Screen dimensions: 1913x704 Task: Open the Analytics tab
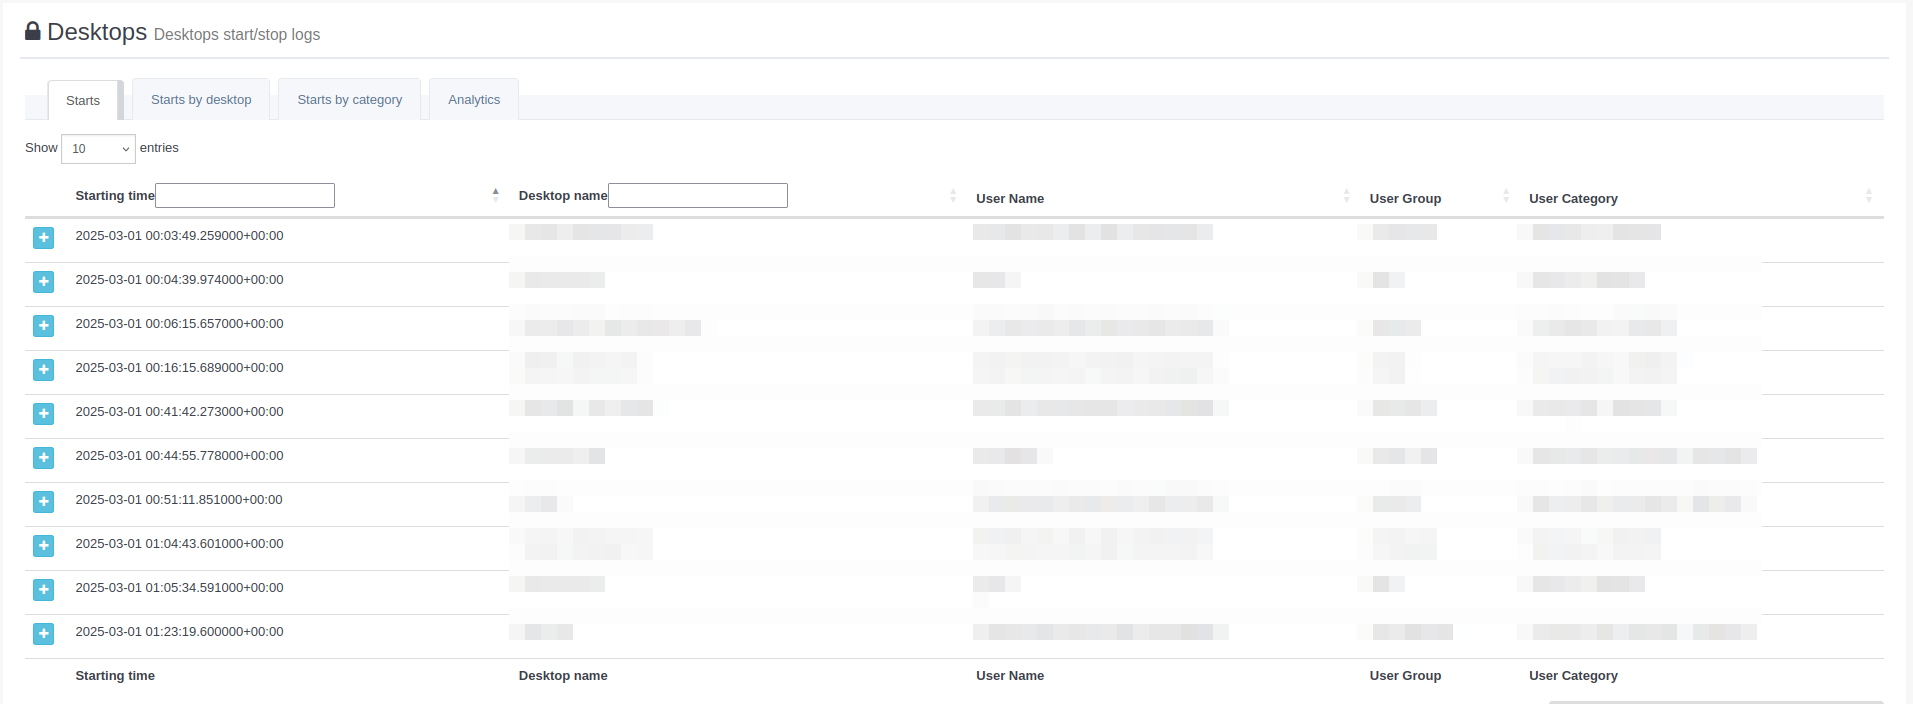point(474,100)
